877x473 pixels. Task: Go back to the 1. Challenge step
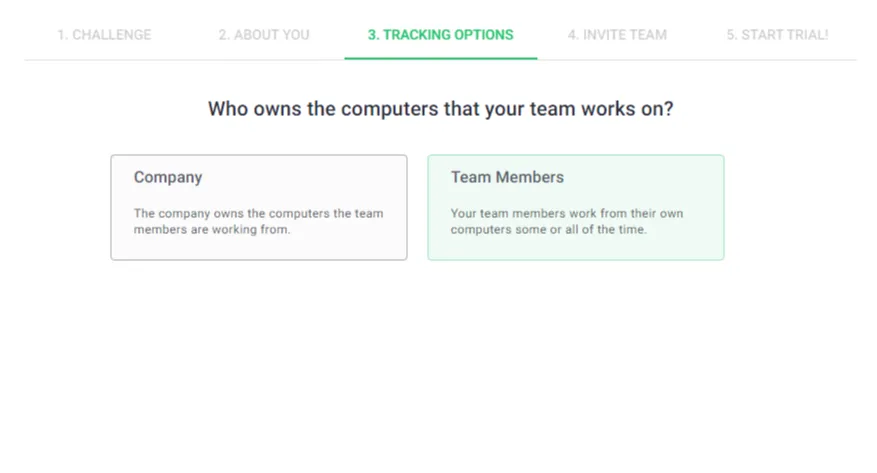[x=104, y=35]
